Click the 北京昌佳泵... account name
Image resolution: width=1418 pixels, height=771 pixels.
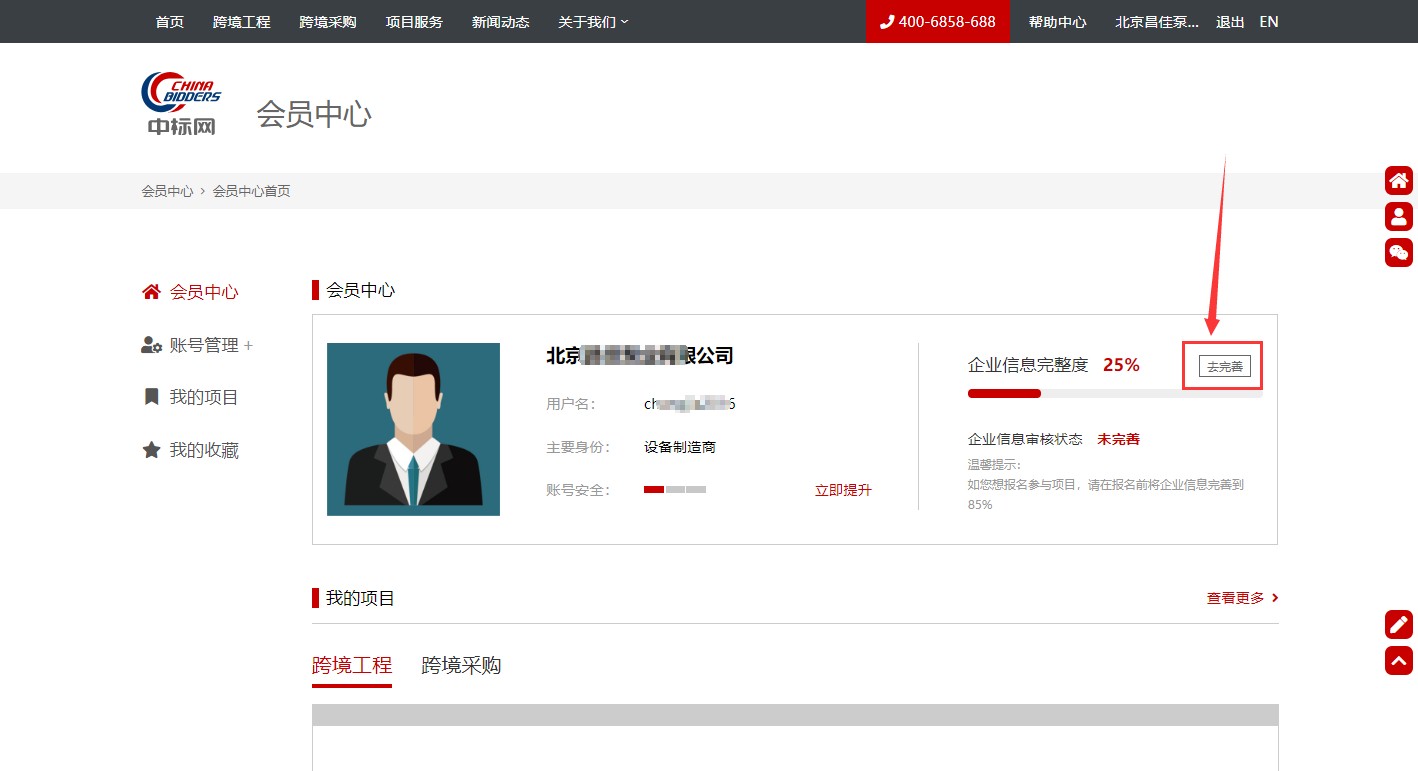1157,22
